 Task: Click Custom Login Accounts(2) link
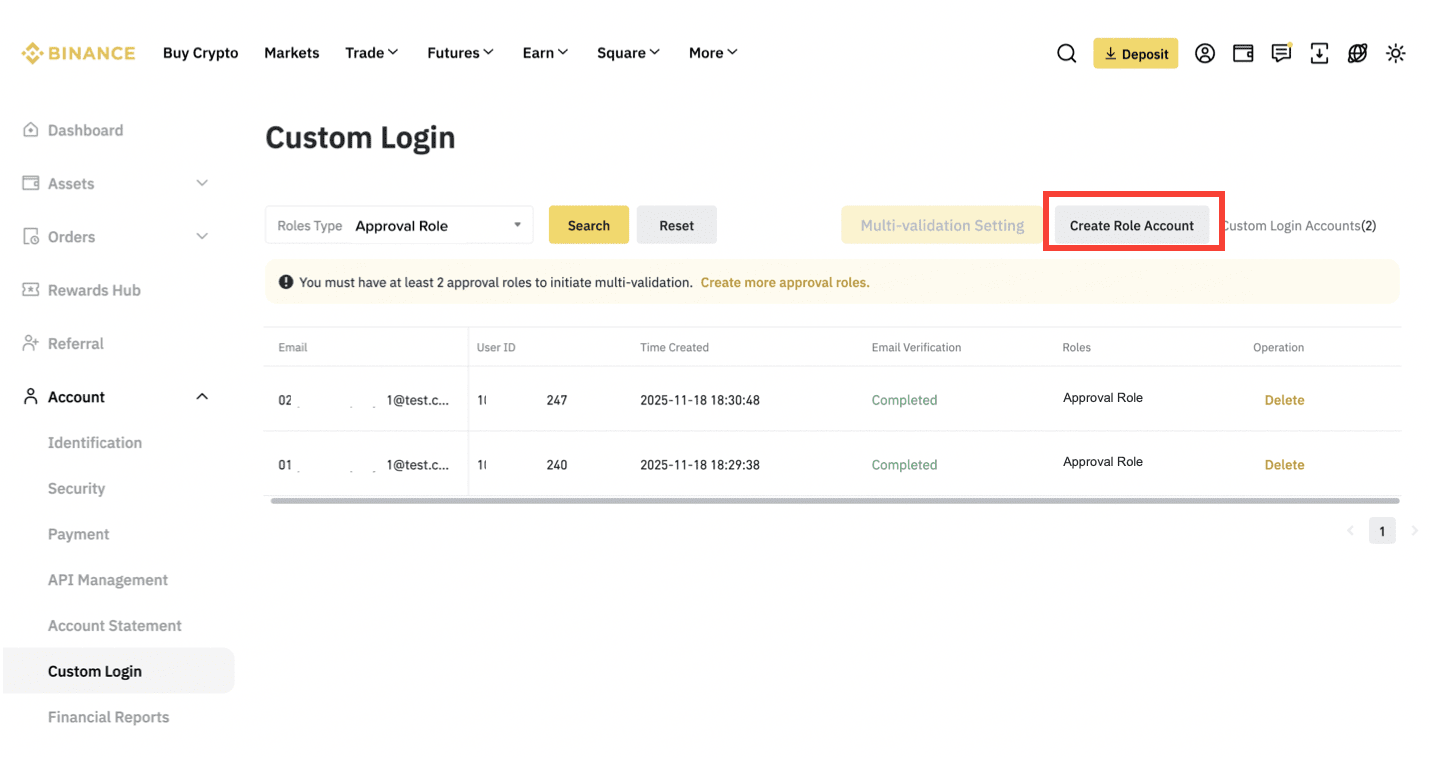(x=1300, y=225)
